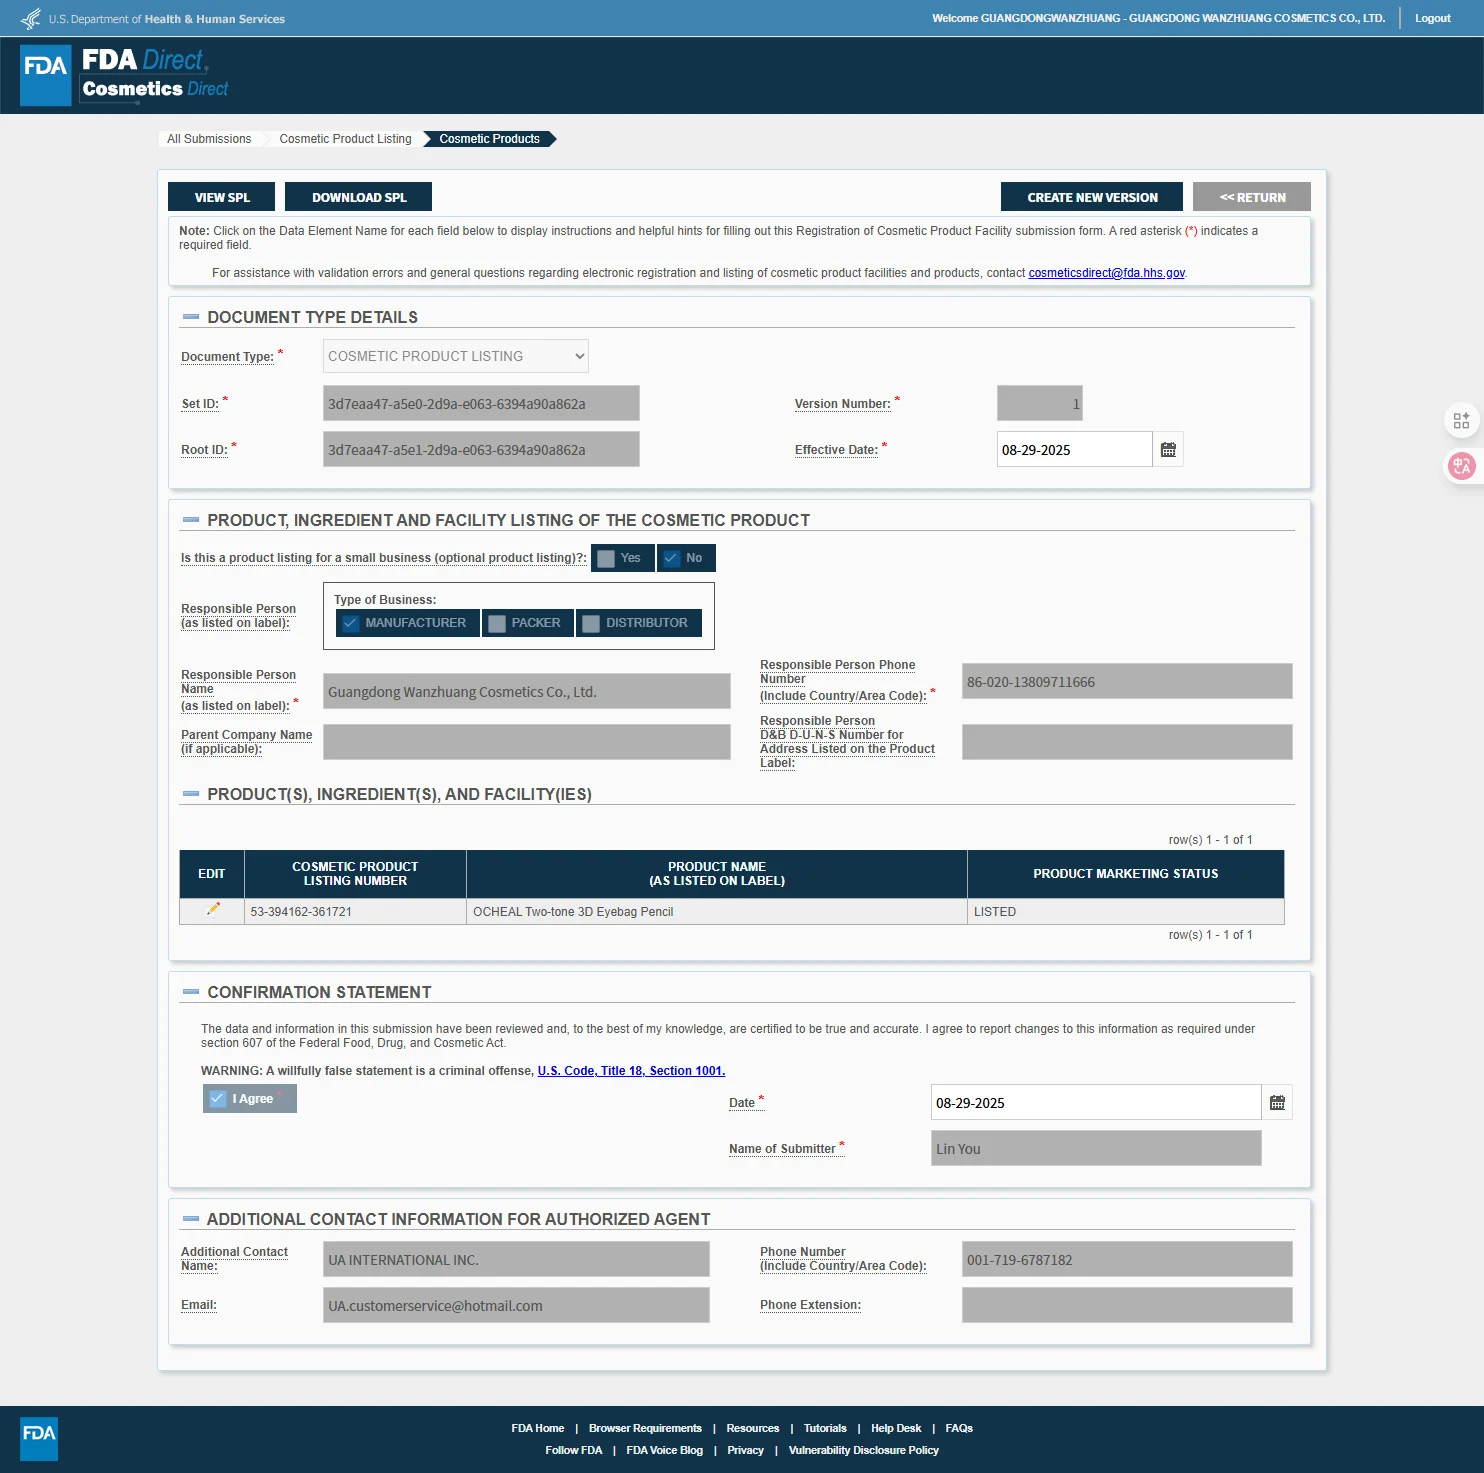Click Responsible Person Phone Number field
The width and height of the screenshot is (1484, 1473).
click(1127, 682)
